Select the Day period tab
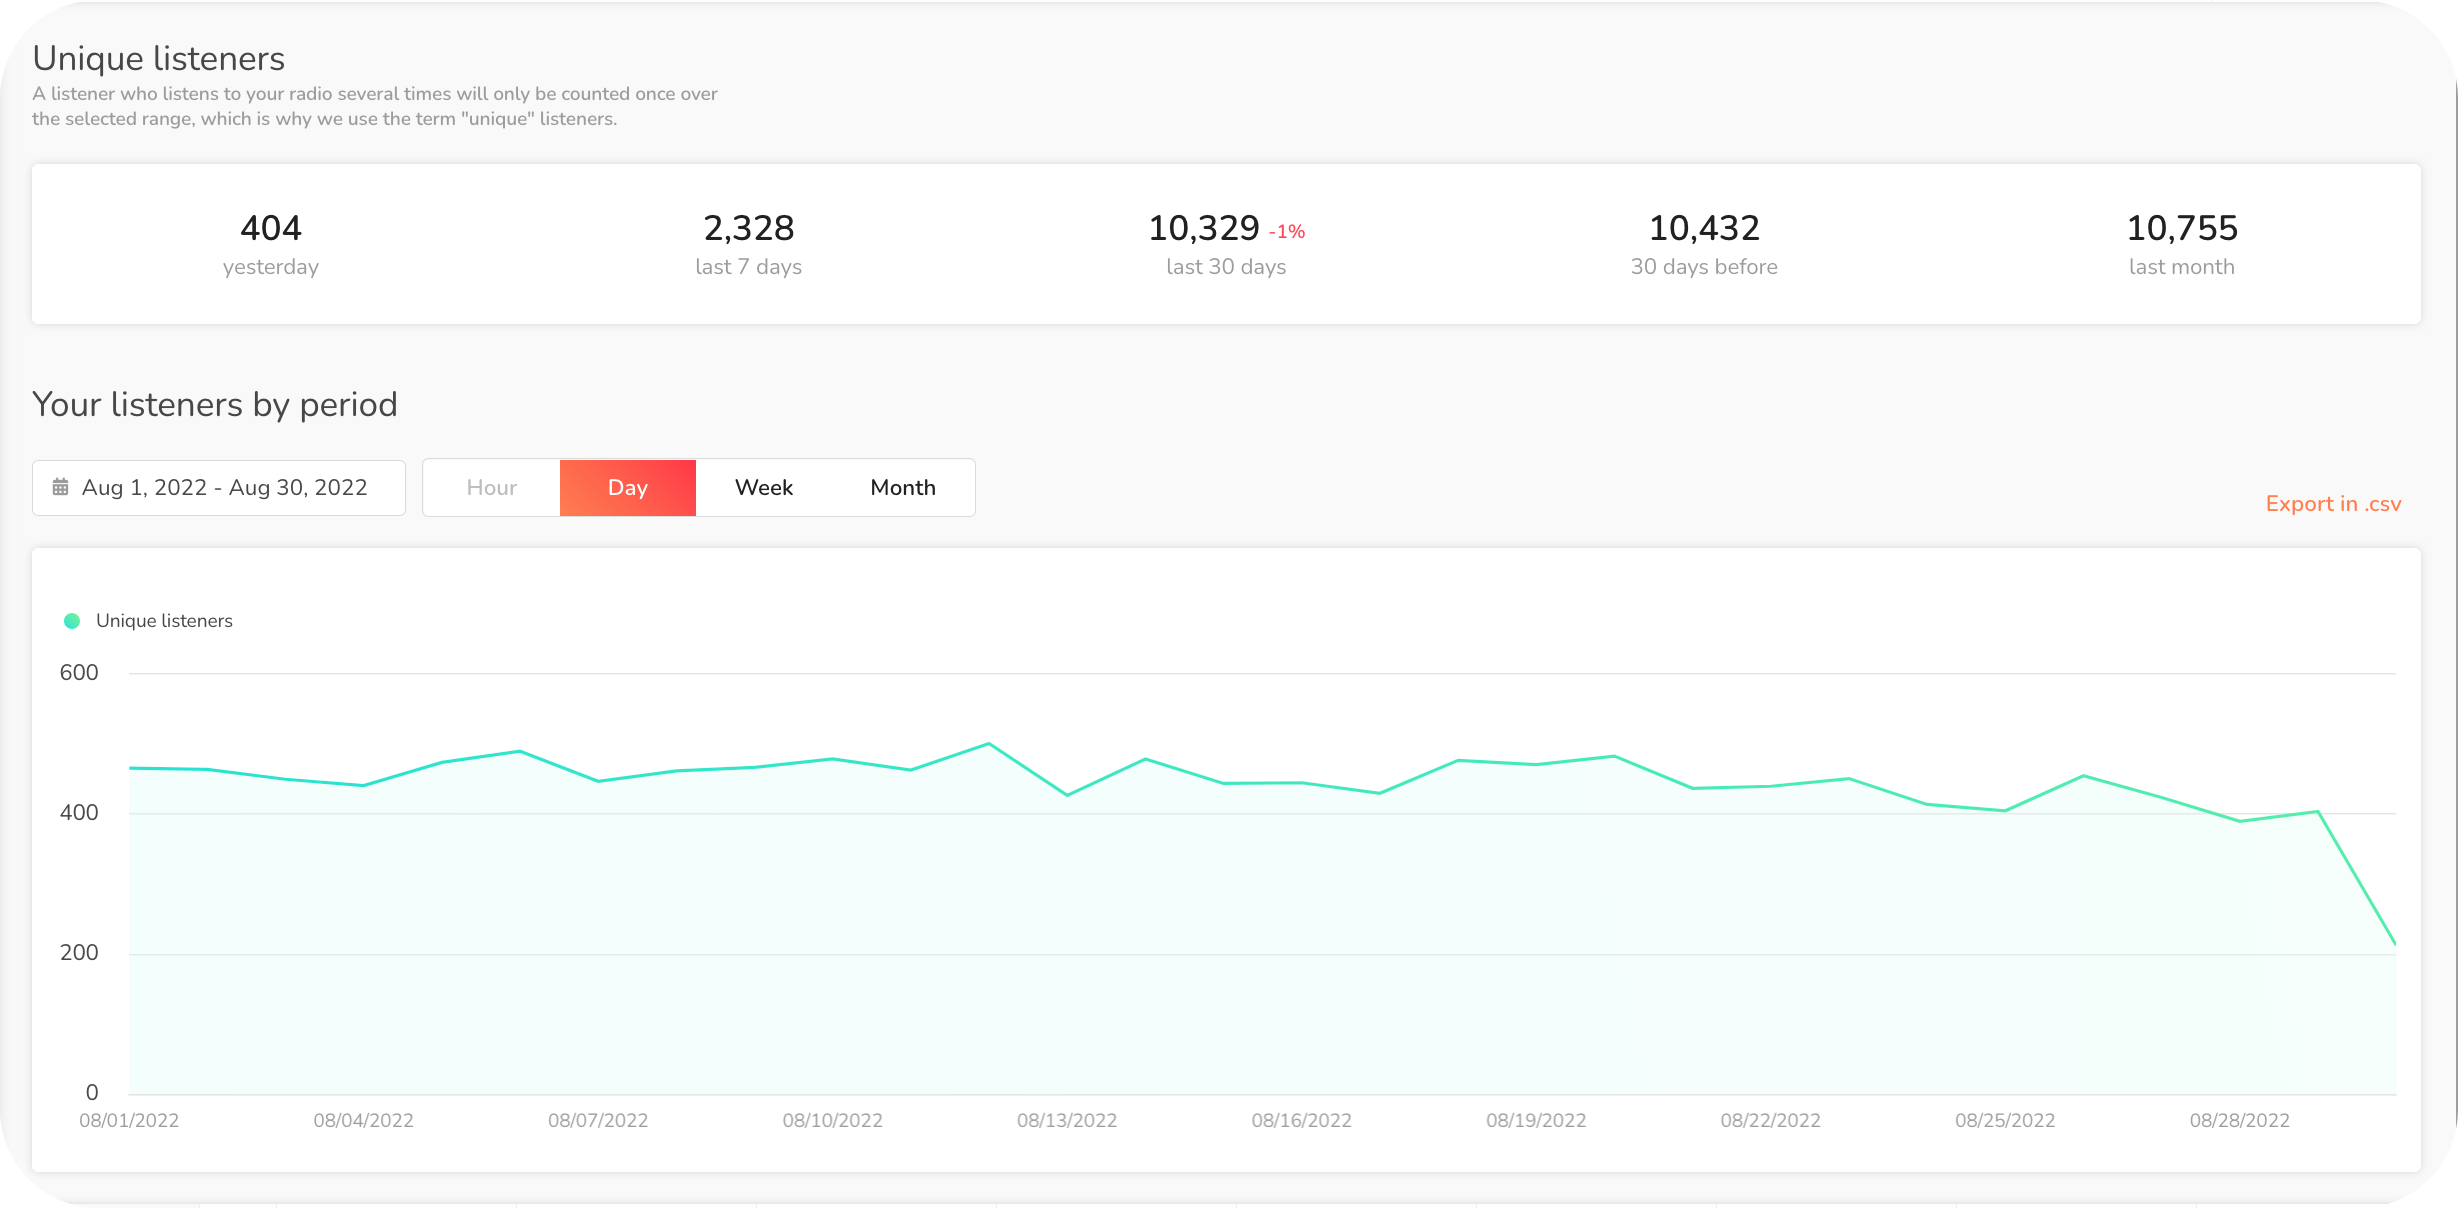 627,487
